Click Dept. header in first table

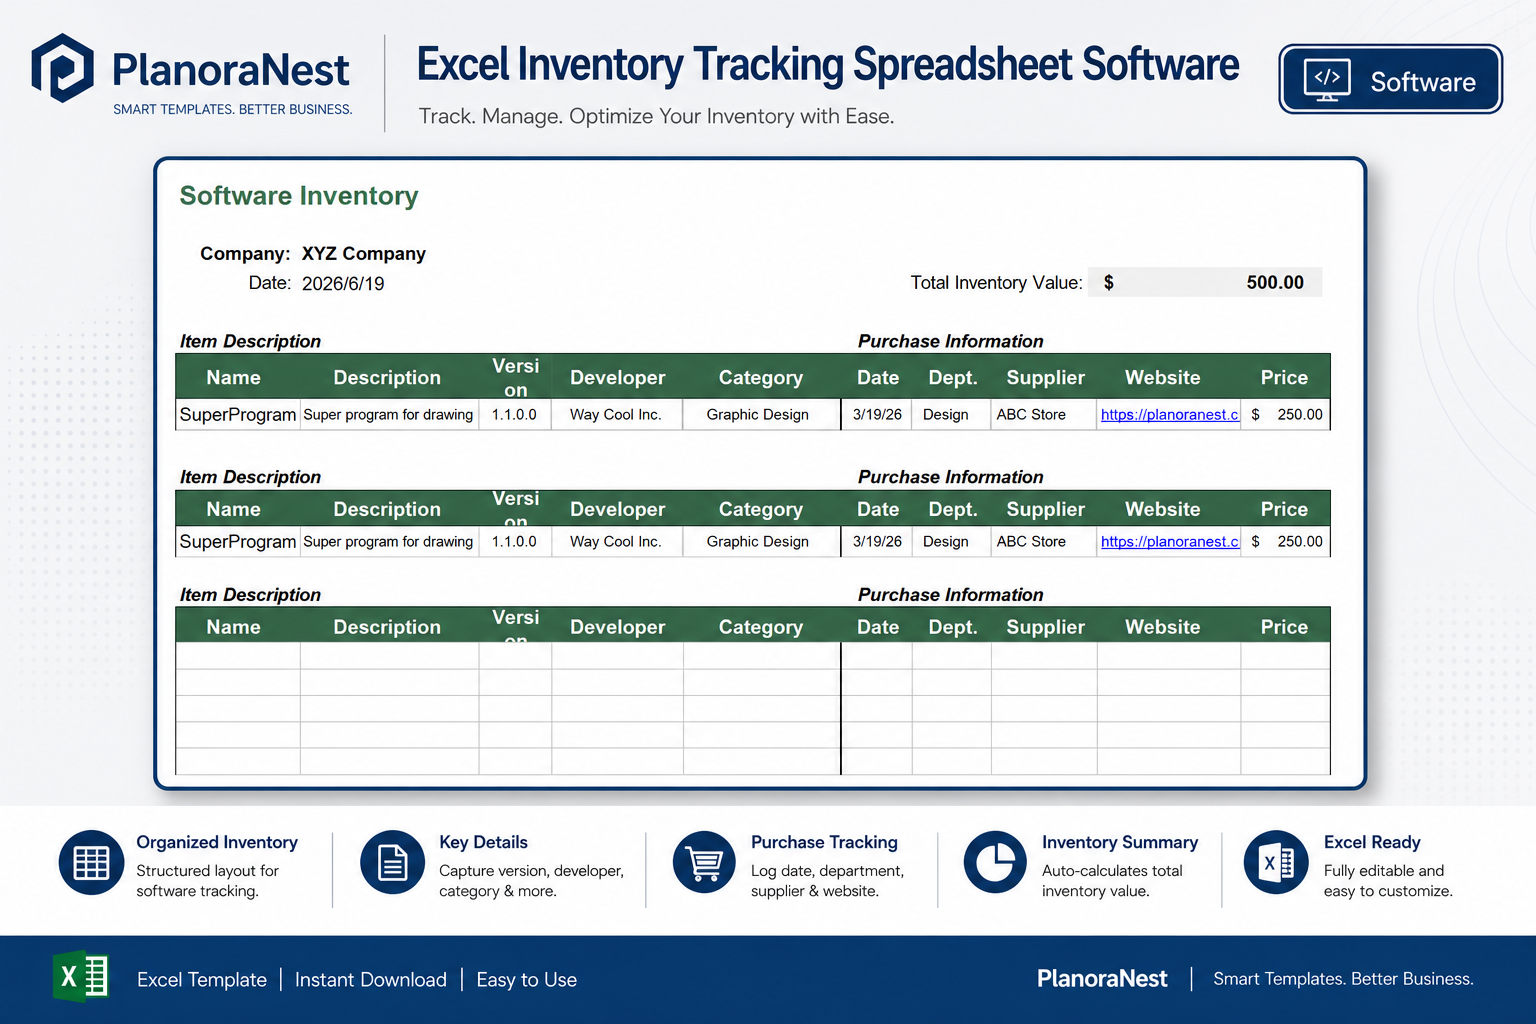953,377
